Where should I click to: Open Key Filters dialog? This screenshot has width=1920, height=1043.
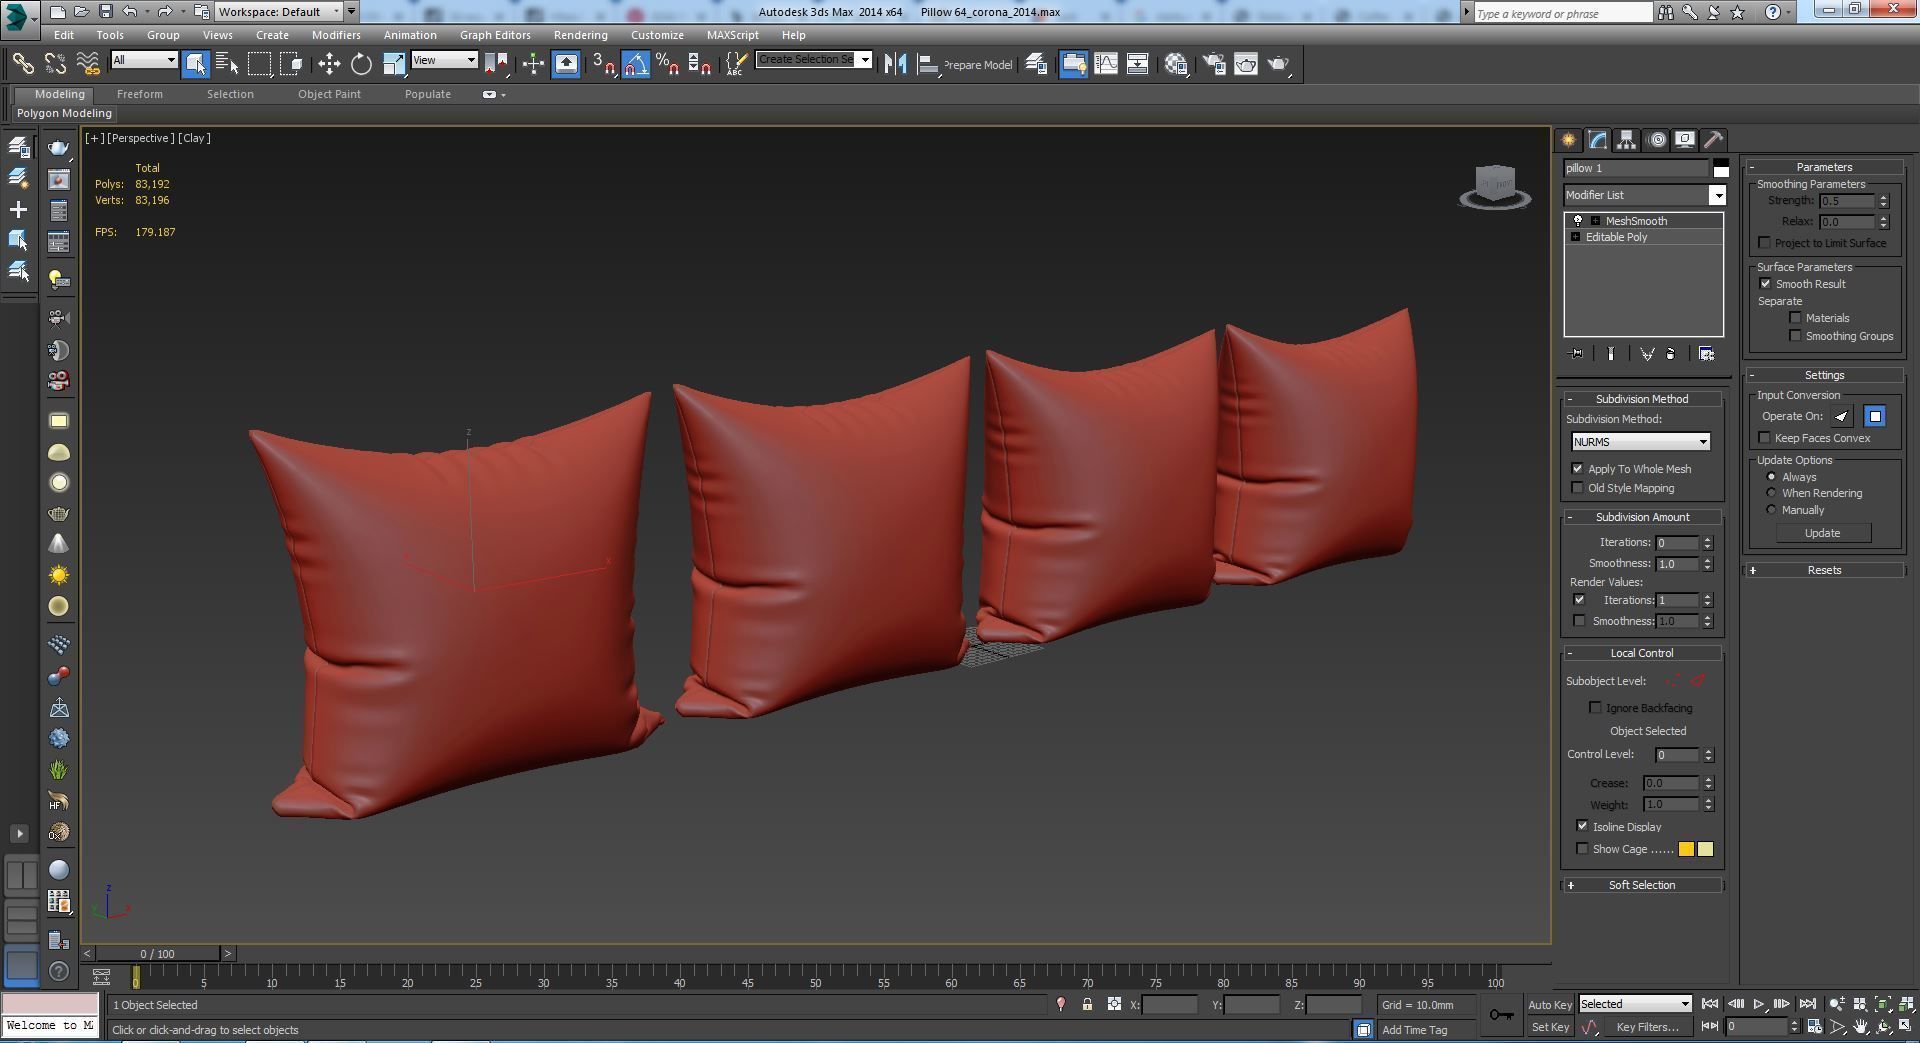pyautogui.click(x=1646, y=1027)
